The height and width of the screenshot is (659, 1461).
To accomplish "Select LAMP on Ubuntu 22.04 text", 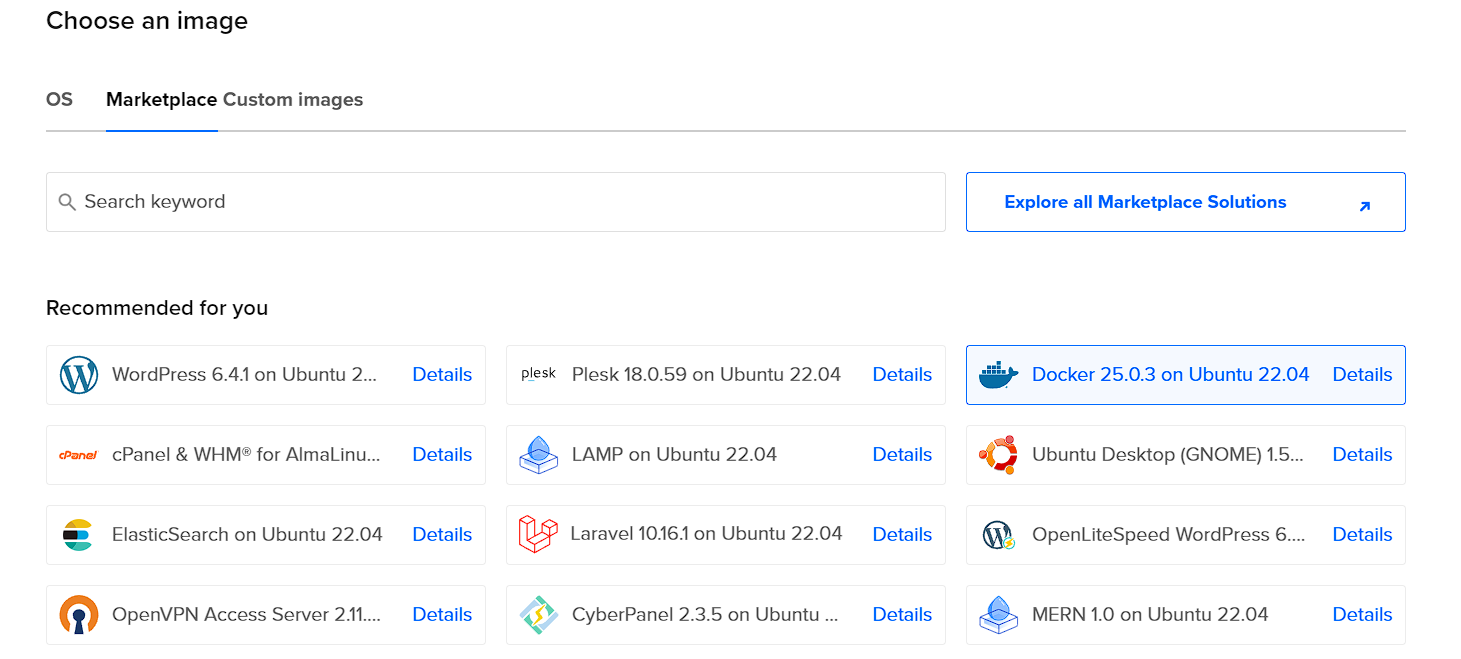I will coord(674,455).
